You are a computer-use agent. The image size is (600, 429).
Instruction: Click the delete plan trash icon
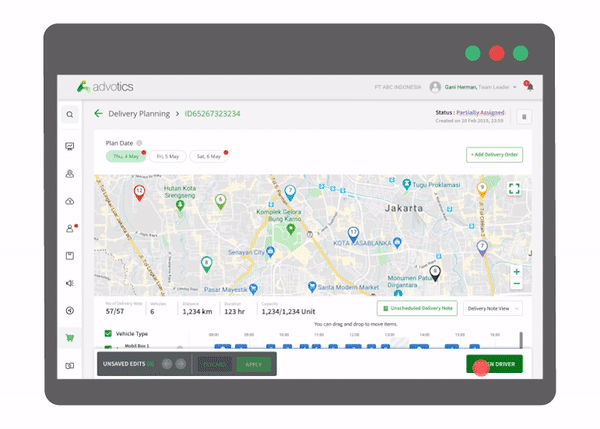point(524,117)
